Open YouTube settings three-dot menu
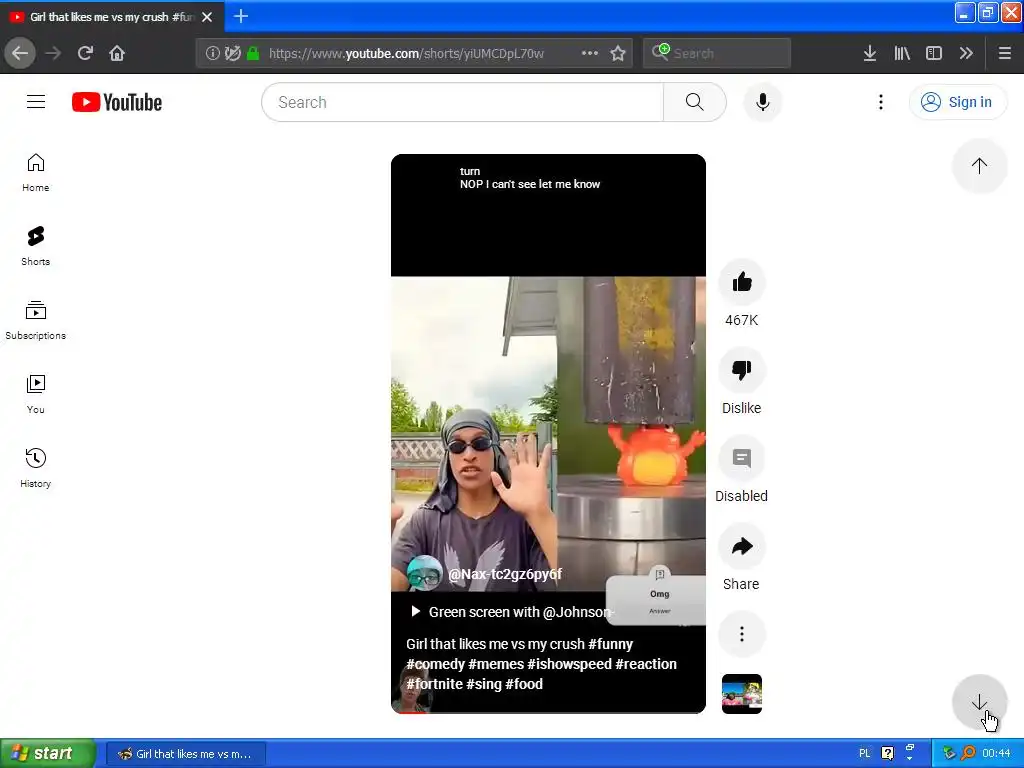 881,102
